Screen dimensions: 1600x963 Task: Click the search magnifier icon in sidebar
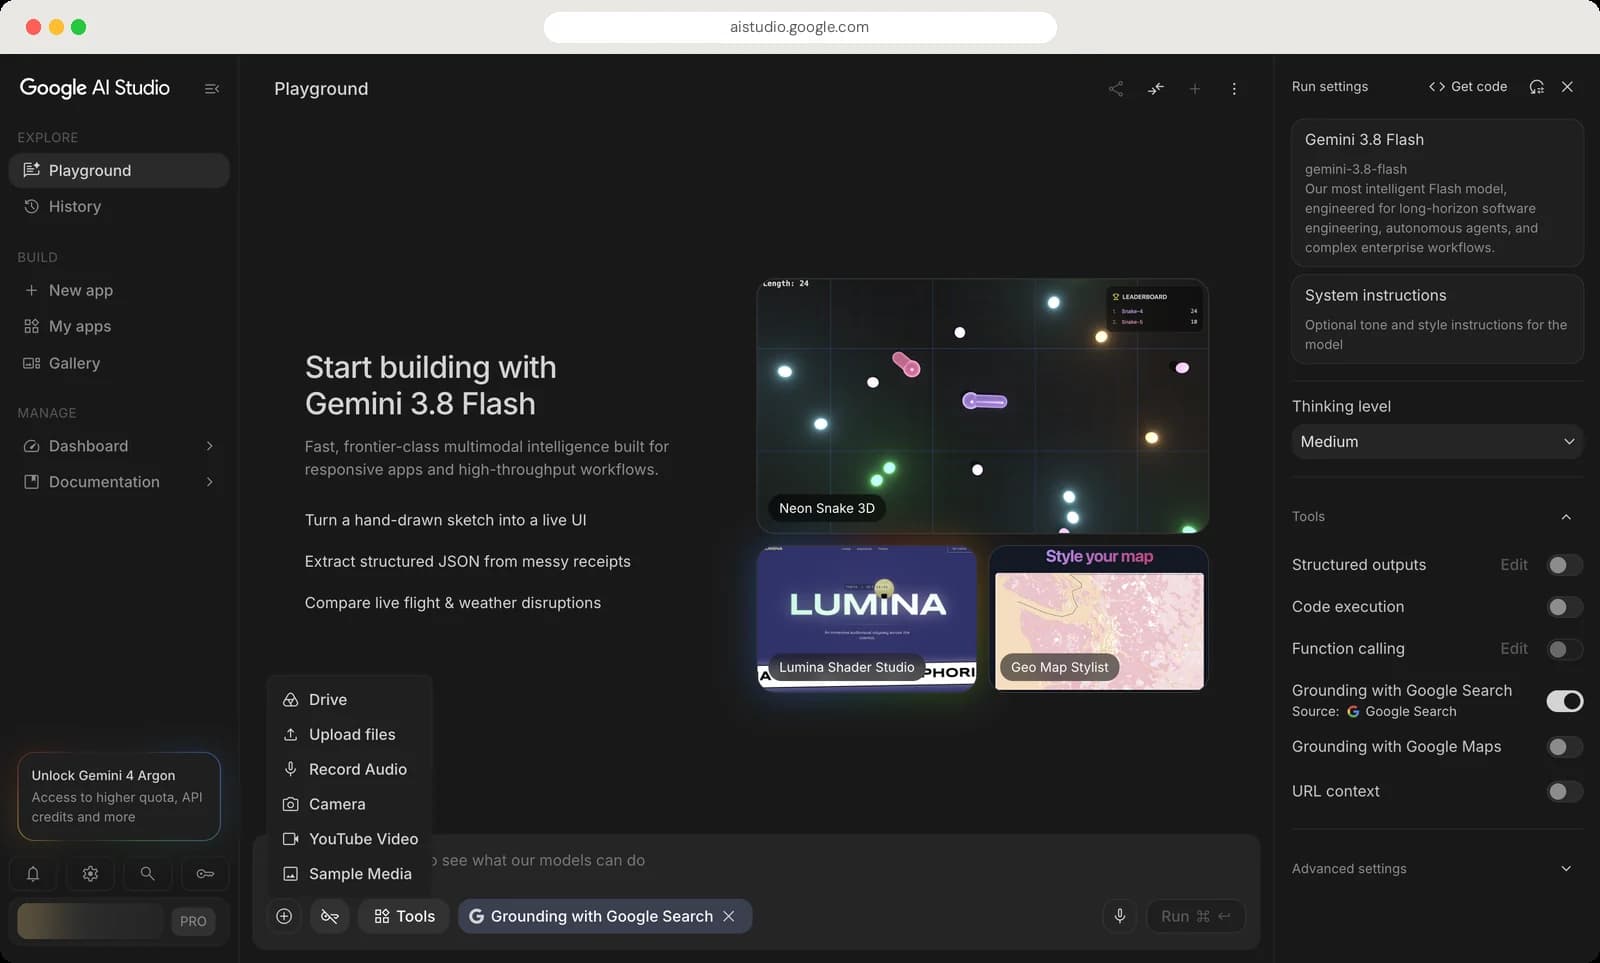147,874
